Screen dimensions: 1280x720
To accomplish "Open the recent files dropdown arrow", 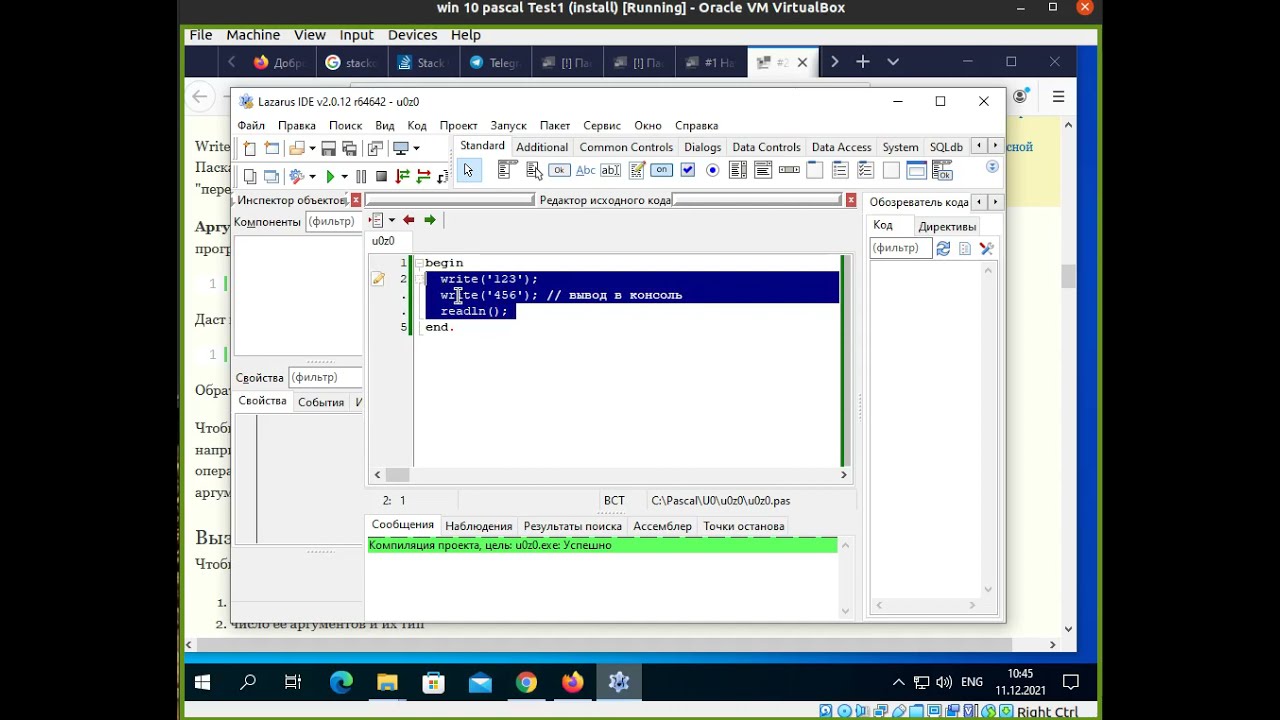I will pyautogui.click(x=312, y=148).
